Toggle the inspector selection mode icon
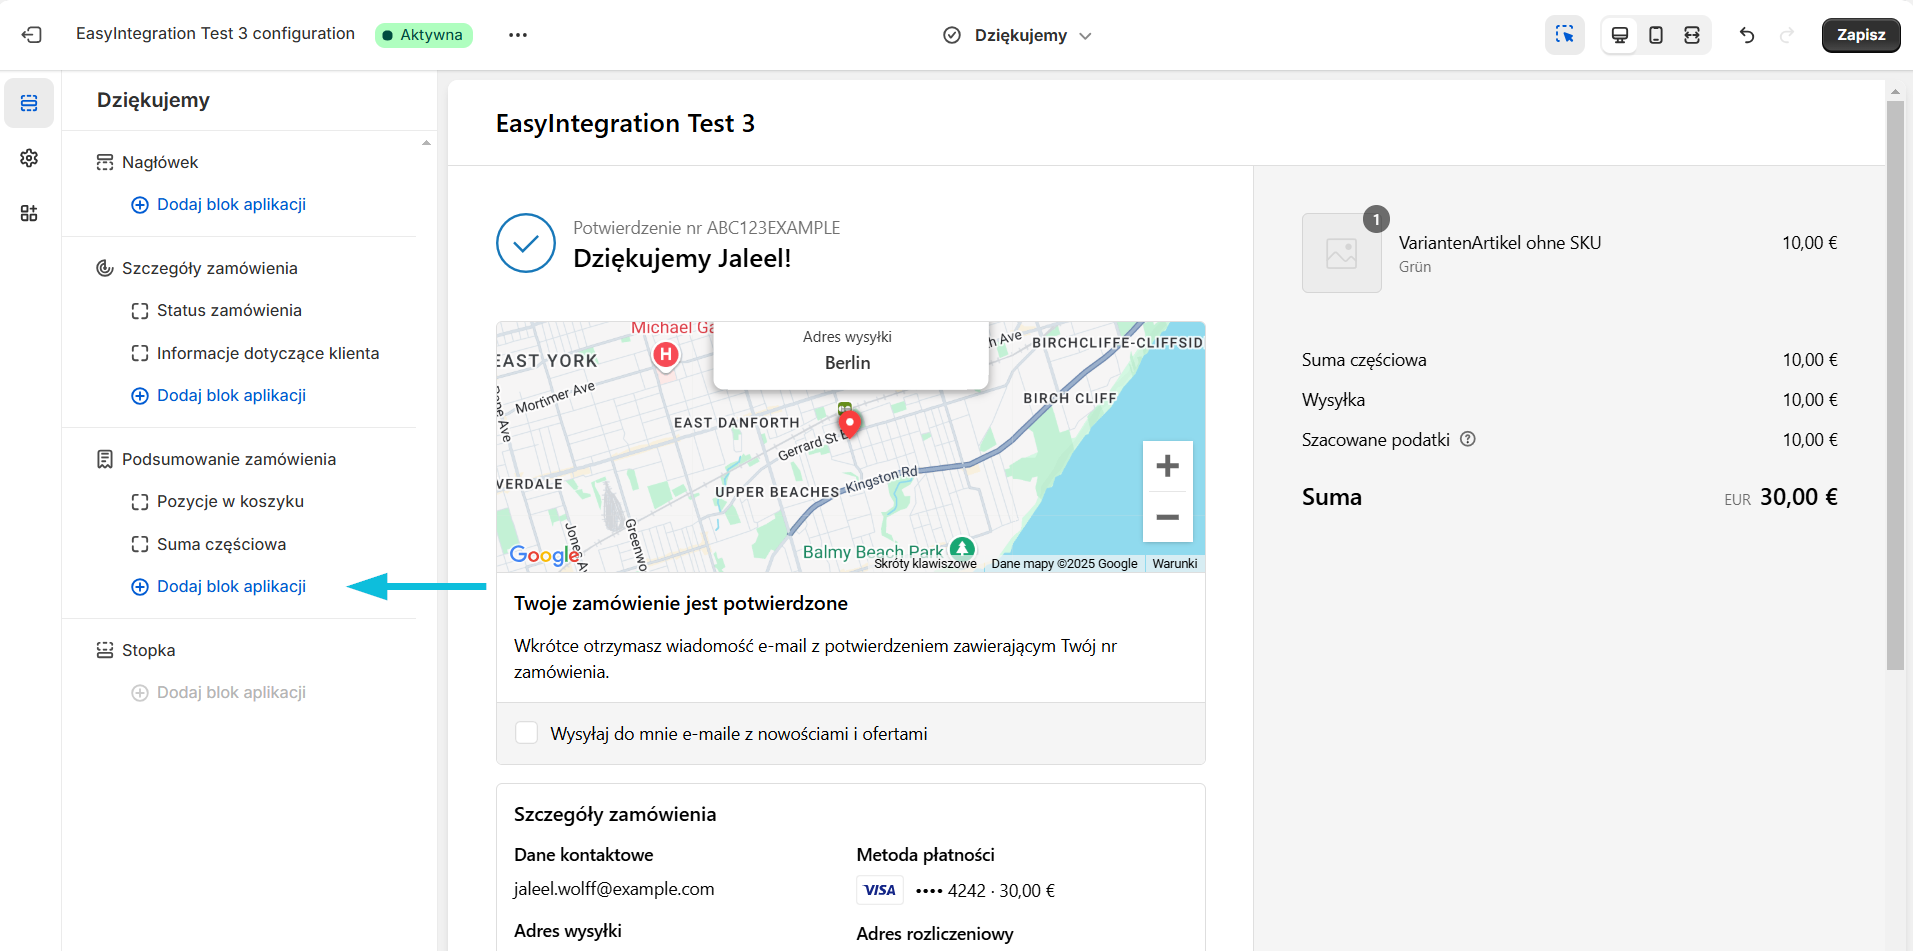1913x951 pixels. coord(1564,35)
